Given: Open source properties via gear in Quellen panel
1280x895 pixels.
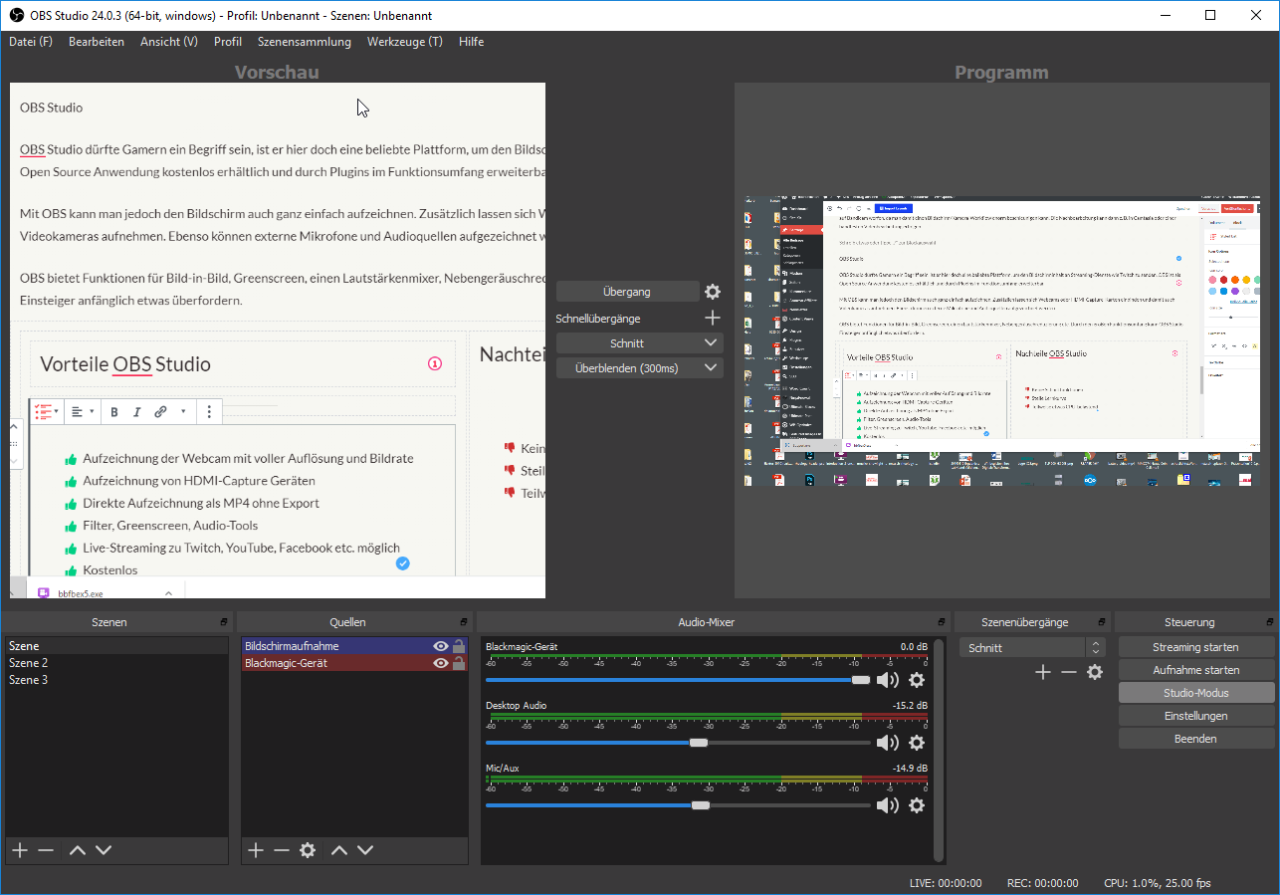Looking at the screenshot, I should 307,850.
